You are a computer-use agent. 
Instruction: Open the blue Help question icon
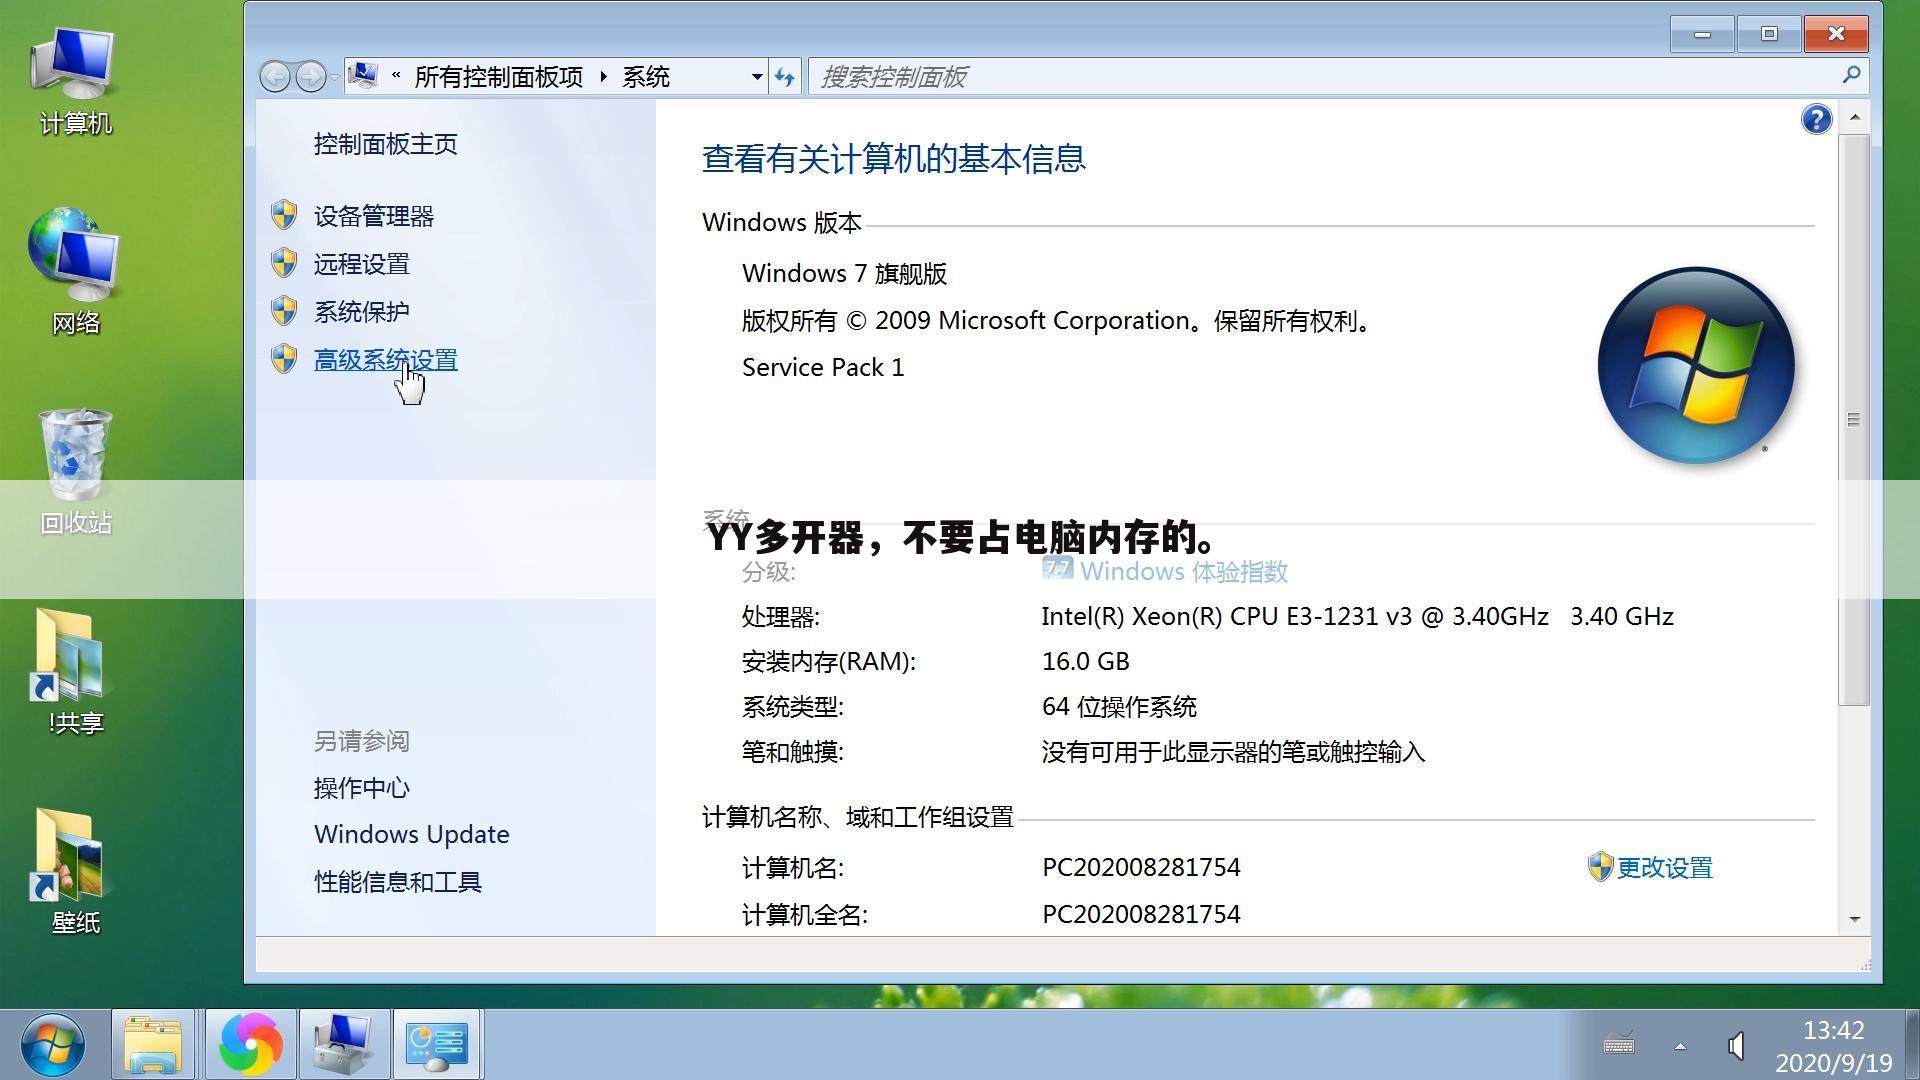[1816, 120]
